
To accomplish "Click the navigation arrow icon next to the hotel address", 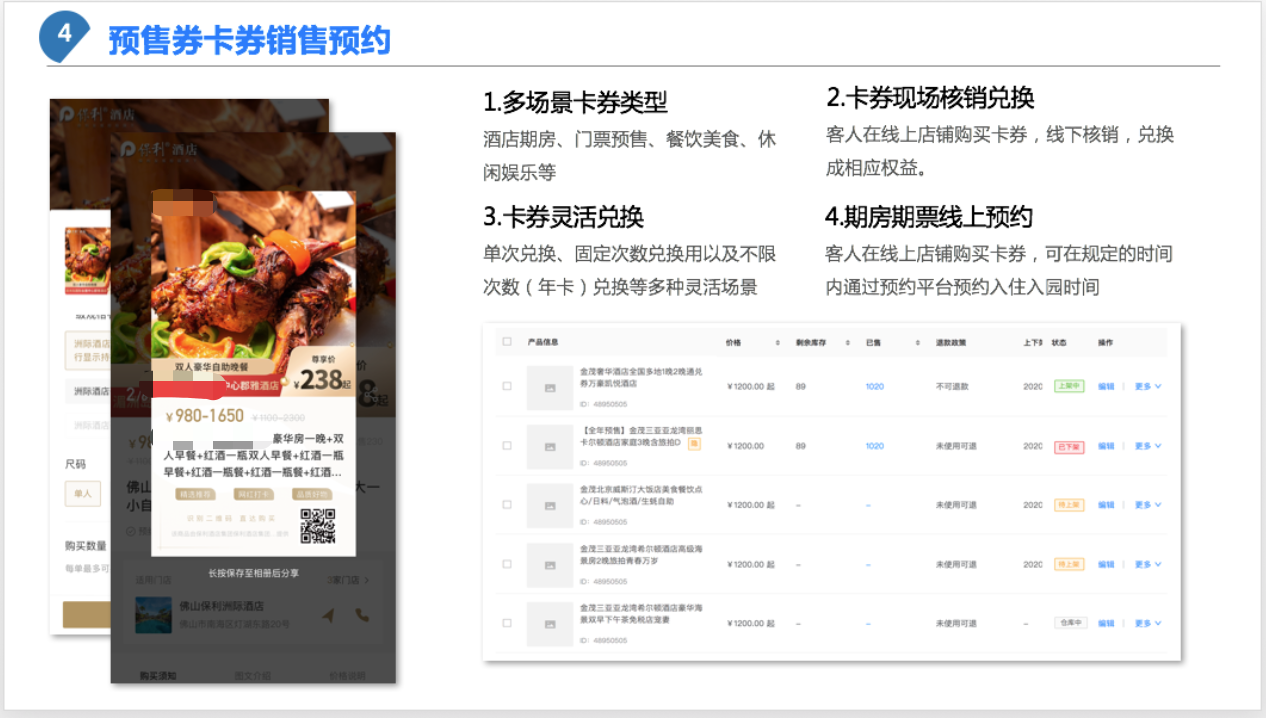I will pyautogui.click(x=329, y=615).
